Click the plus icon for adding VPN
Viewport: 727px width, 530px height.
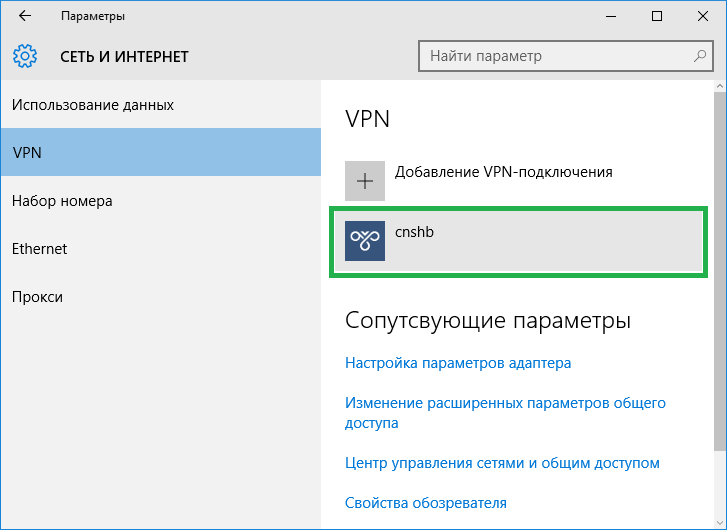pyautogui.click(x=365, y=181)
